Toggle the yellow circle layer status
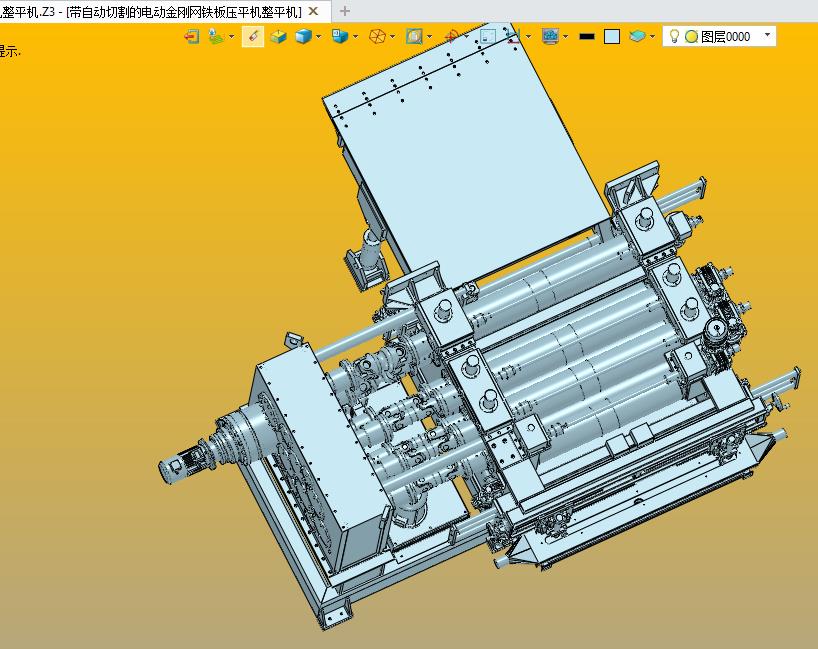 [x=692, y=37]
